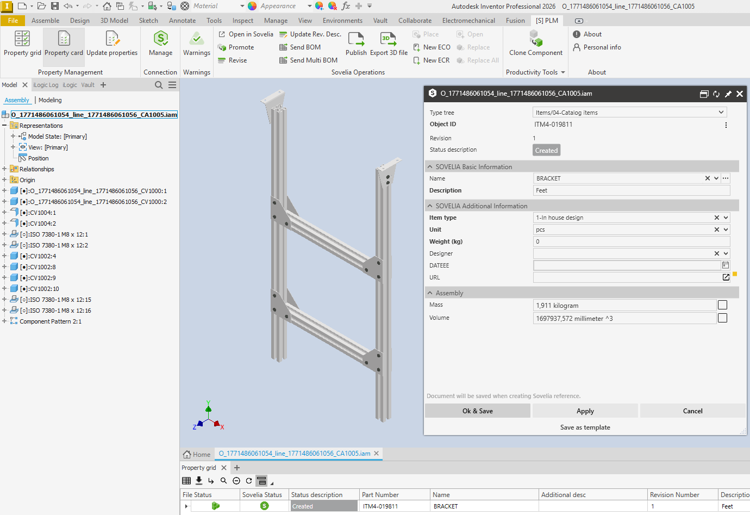750x515 pixels.
Task: Click Save as template
Action: (585, 428)
